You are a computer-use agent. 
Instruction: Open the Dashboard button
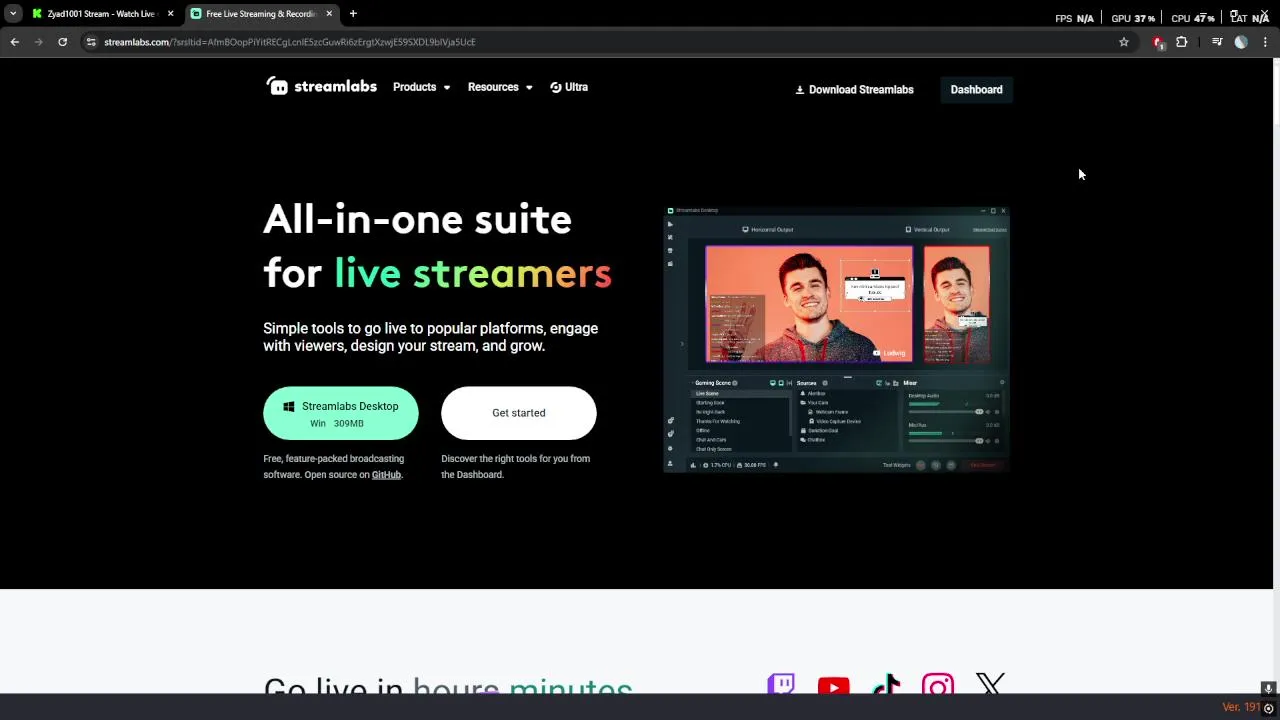click(976, 90)
